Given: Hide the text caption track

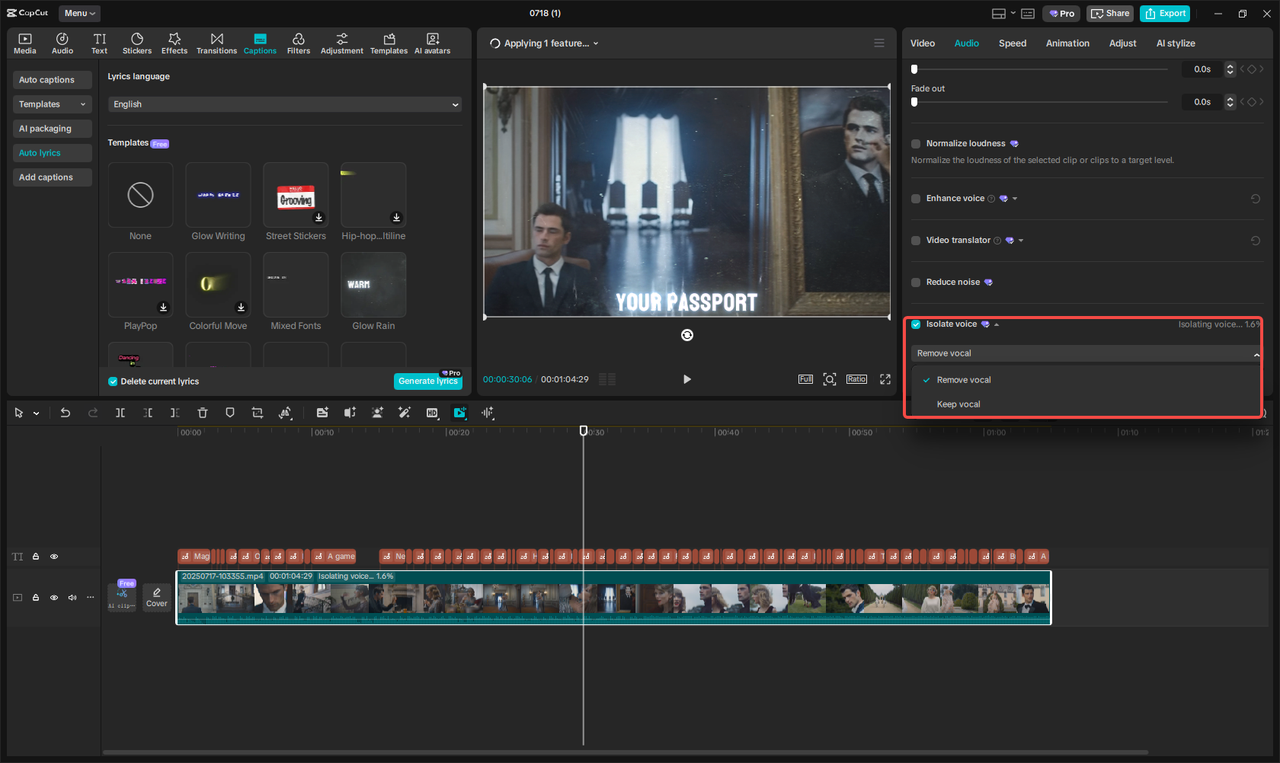Looking at the screenshot, I should (x=54, y=557).
